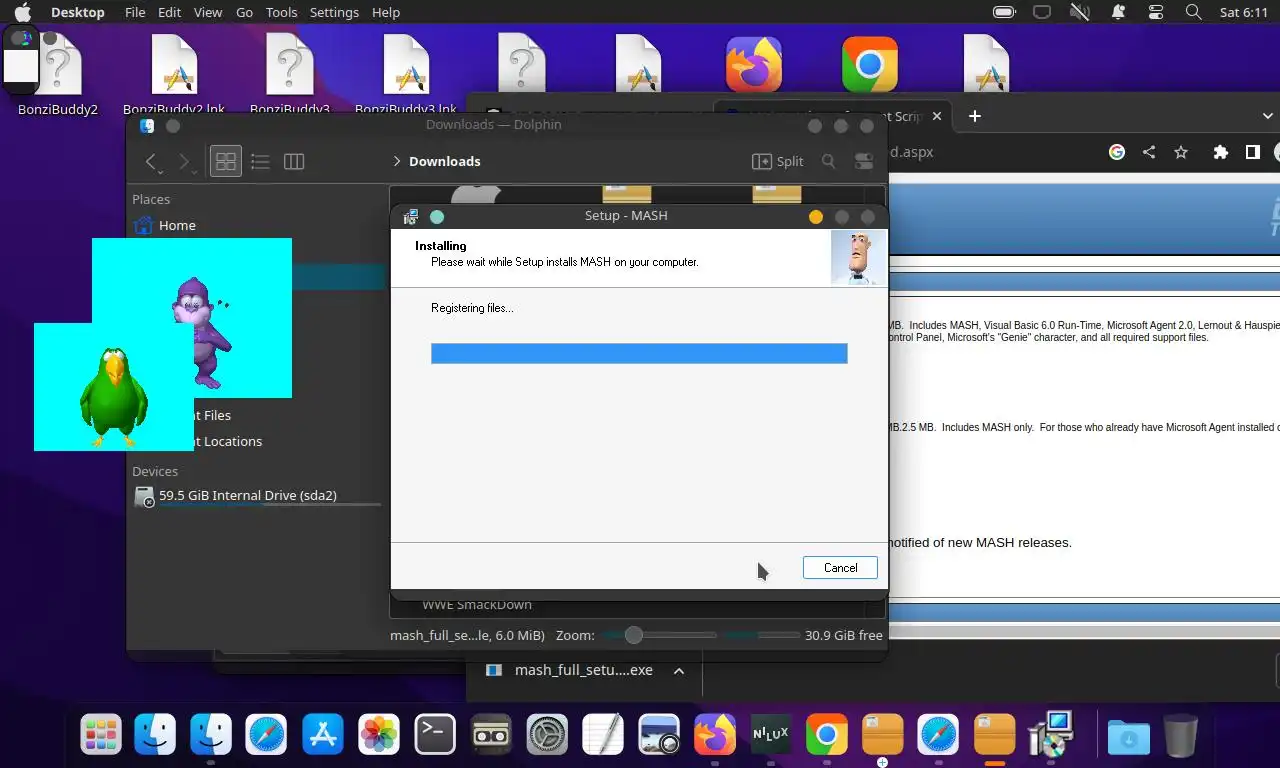
Task: Open the Go menu
Action: (x=244, y=12)
